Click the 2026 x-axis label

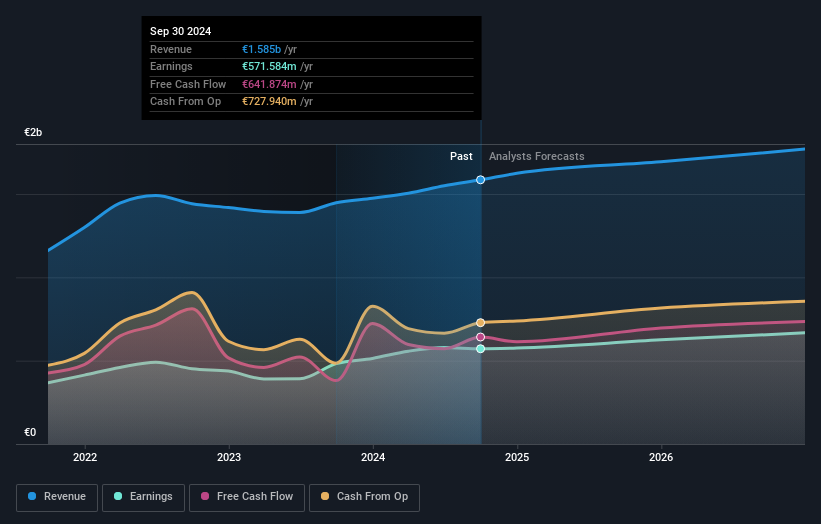tap(661, 458)
